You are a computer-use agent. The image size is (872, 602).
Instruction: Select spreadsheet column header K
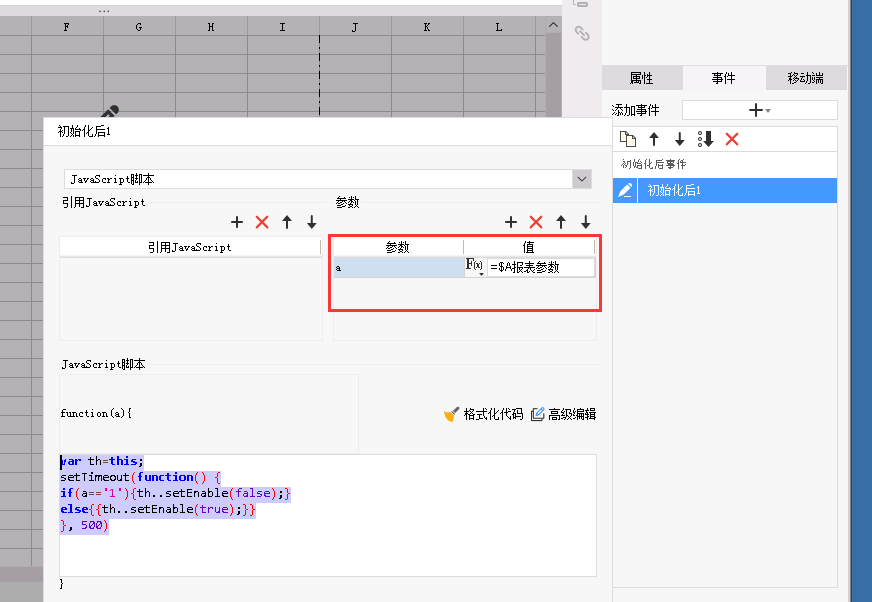(x=427, y=27)
